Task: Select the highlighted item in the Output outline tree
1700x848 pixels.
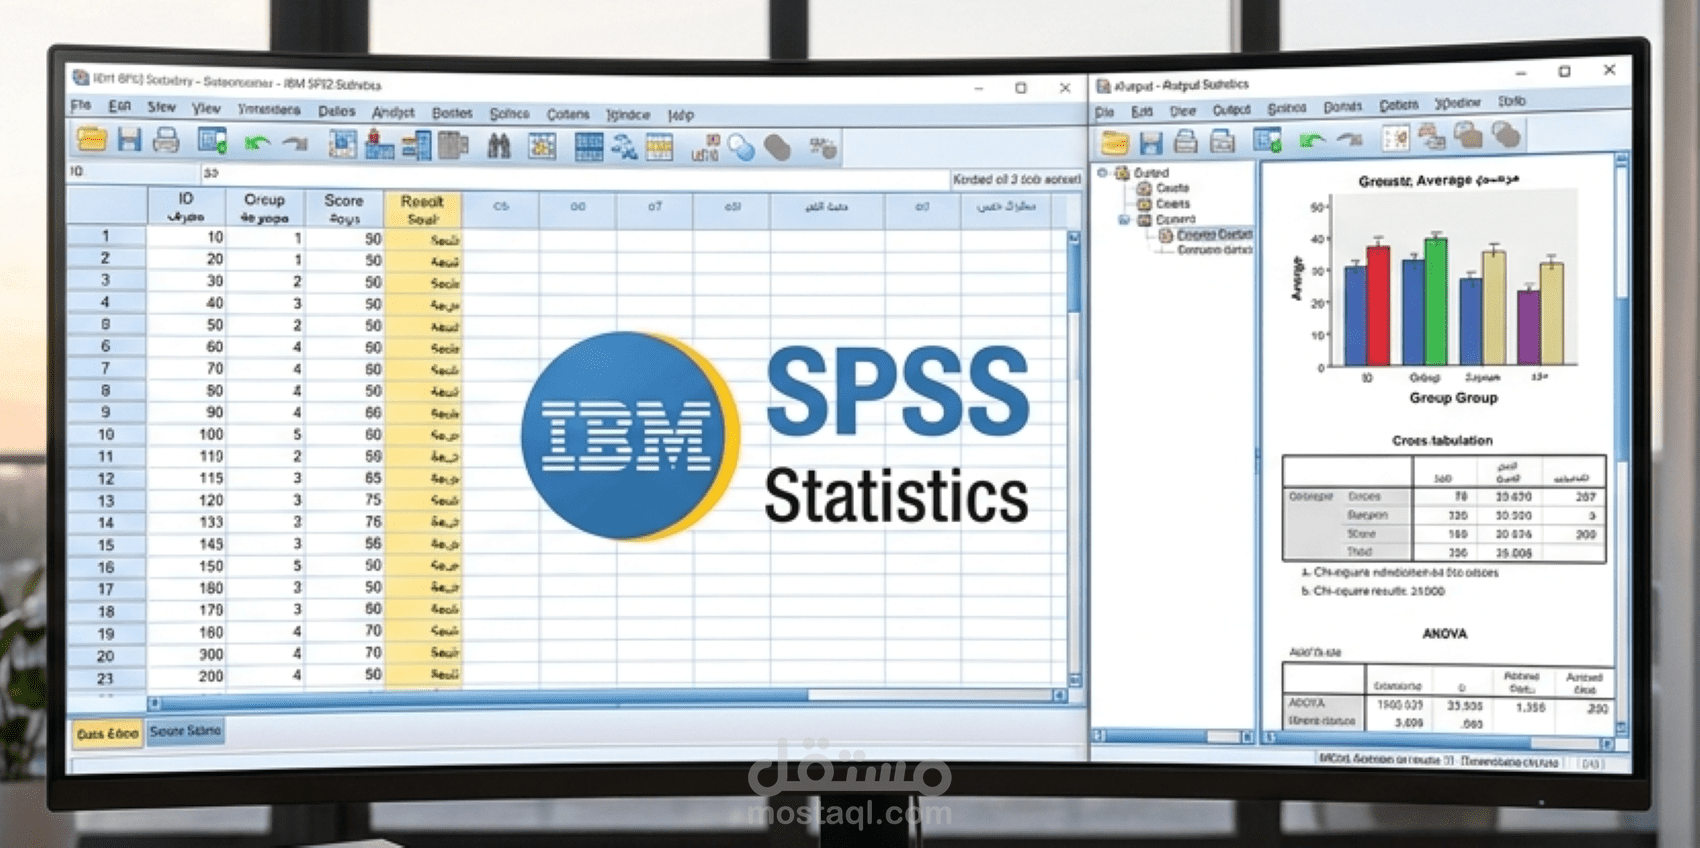Action: [1213, 235]
